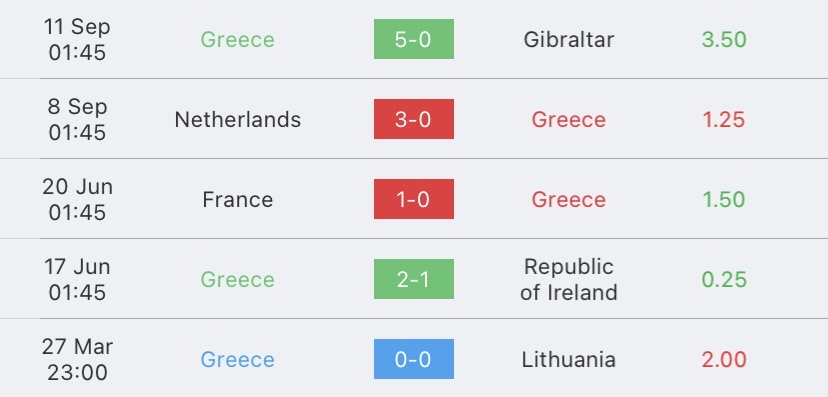Open the blue 0-0 score badge
The height and width of the screenshot is (397, 828).
[x=413, y=359]
